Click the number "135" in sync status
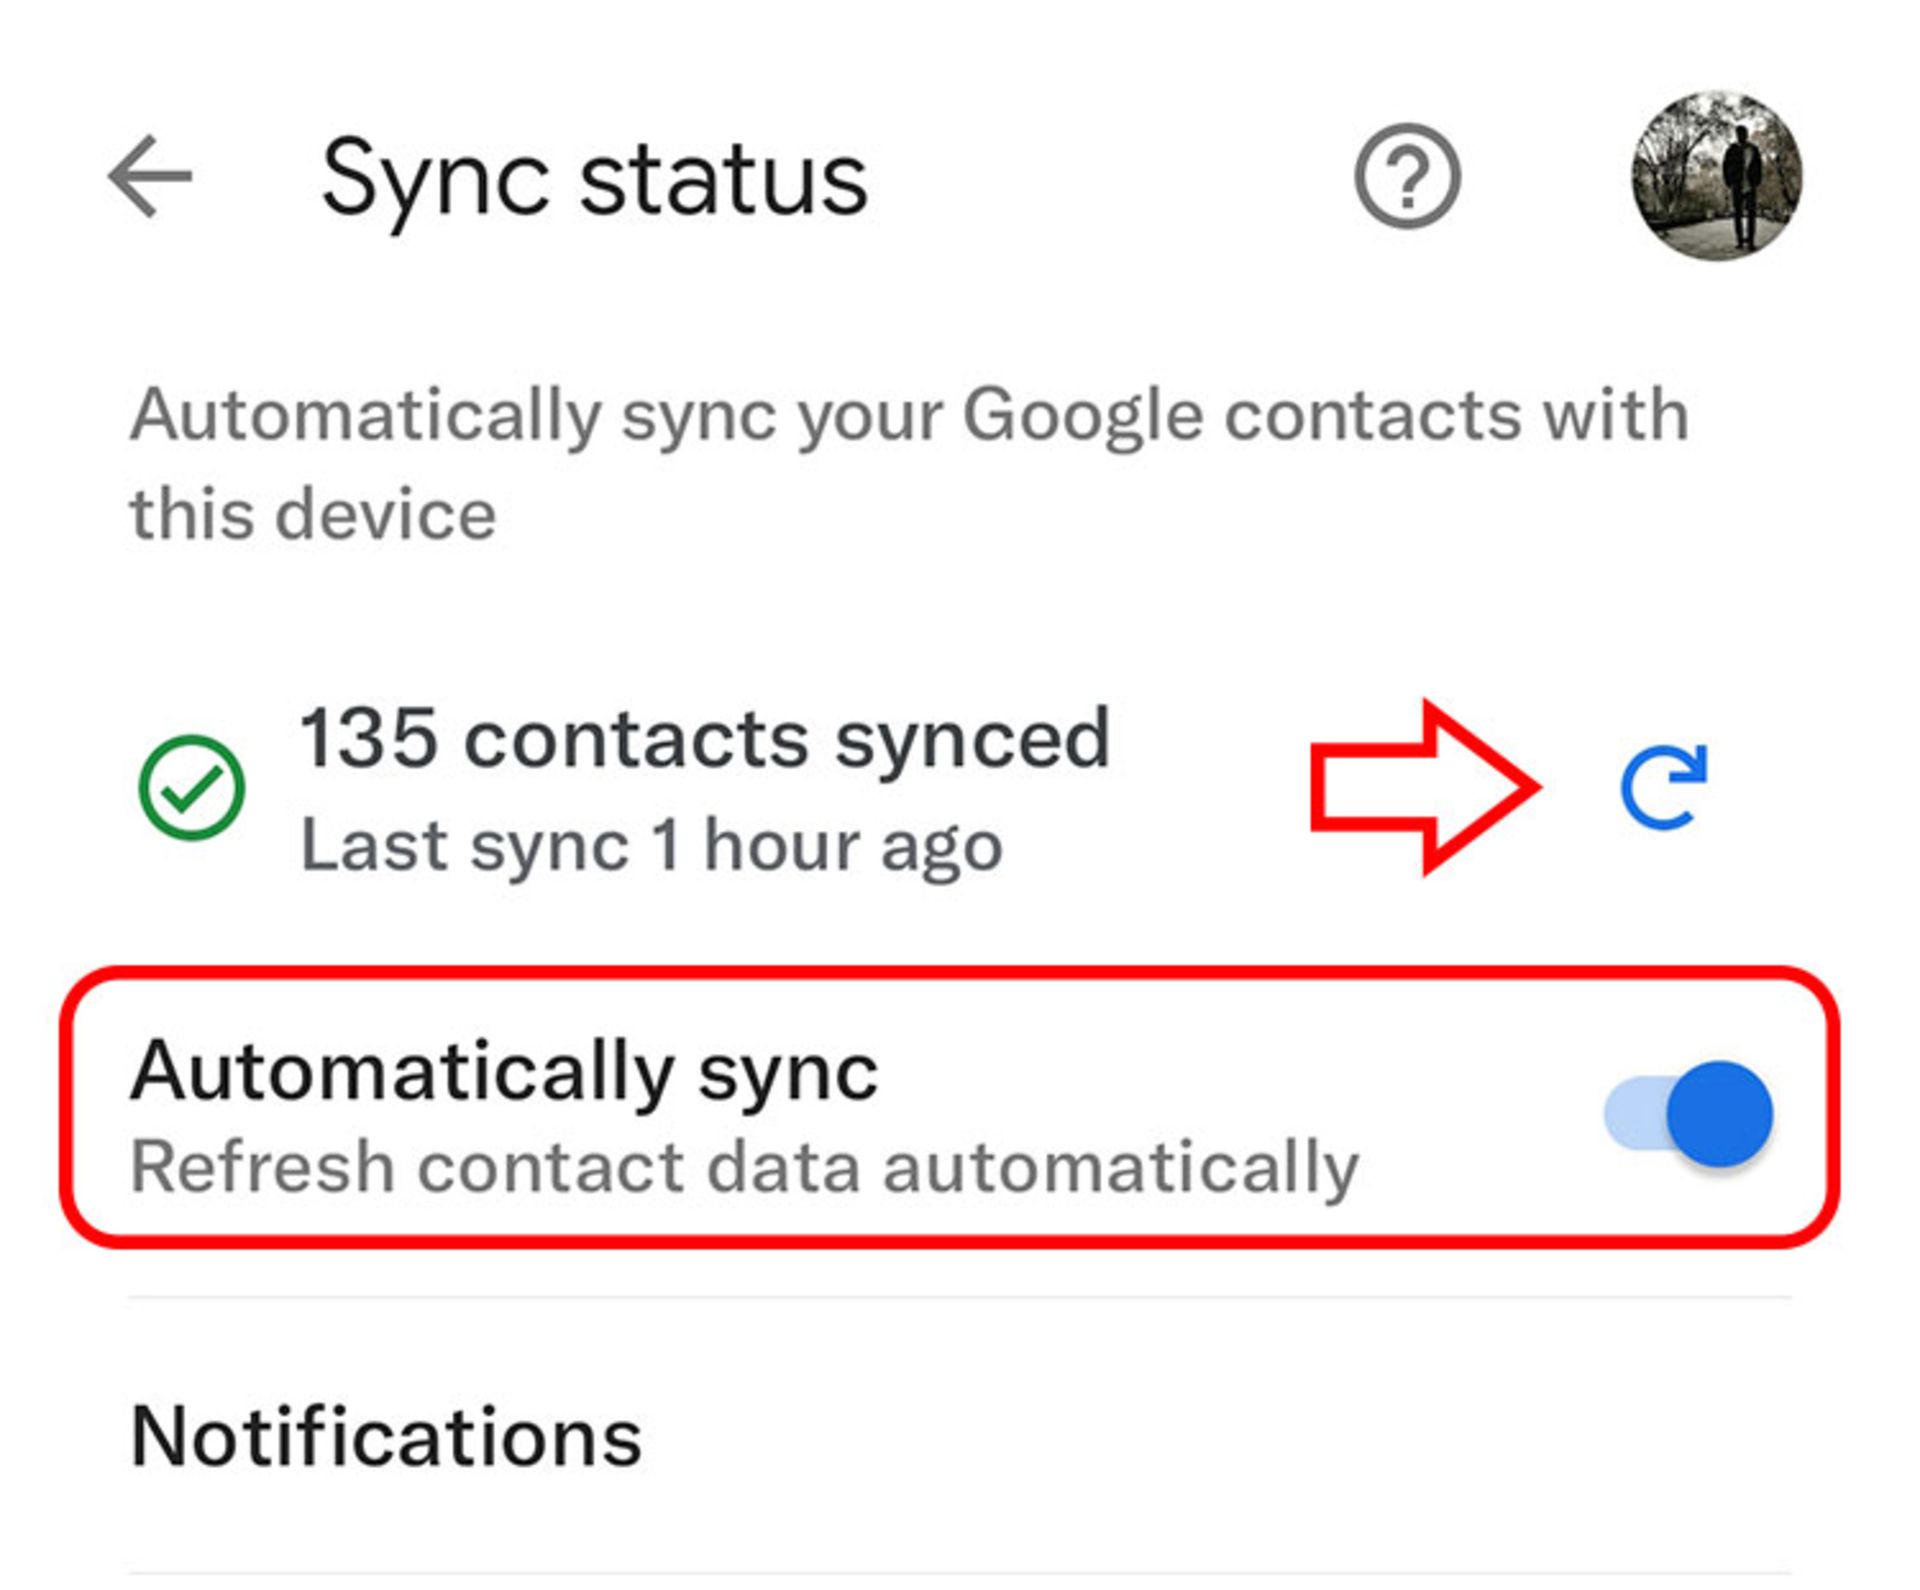 [368, 738]
